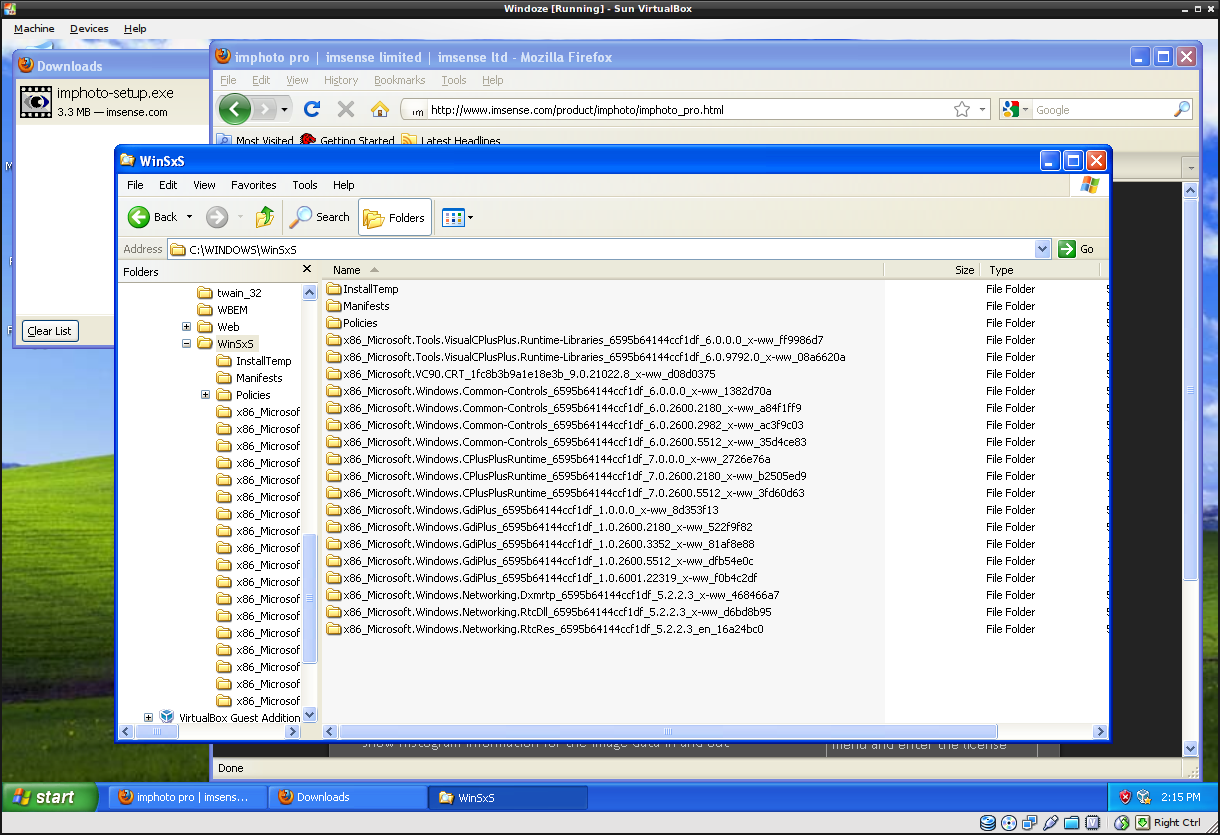The height and width of the screenshot is (835, 1220).
Task: Open the Google search engine dropdown in Firefox
Action: click(x=1015, y=110)
